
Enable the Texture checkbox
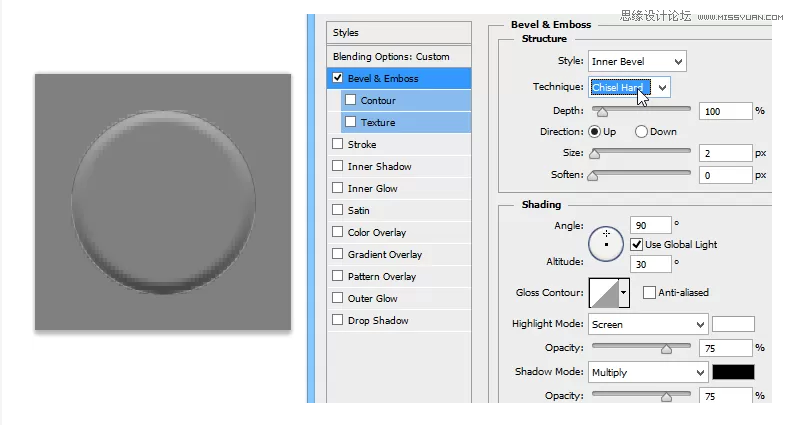[350, 122]
